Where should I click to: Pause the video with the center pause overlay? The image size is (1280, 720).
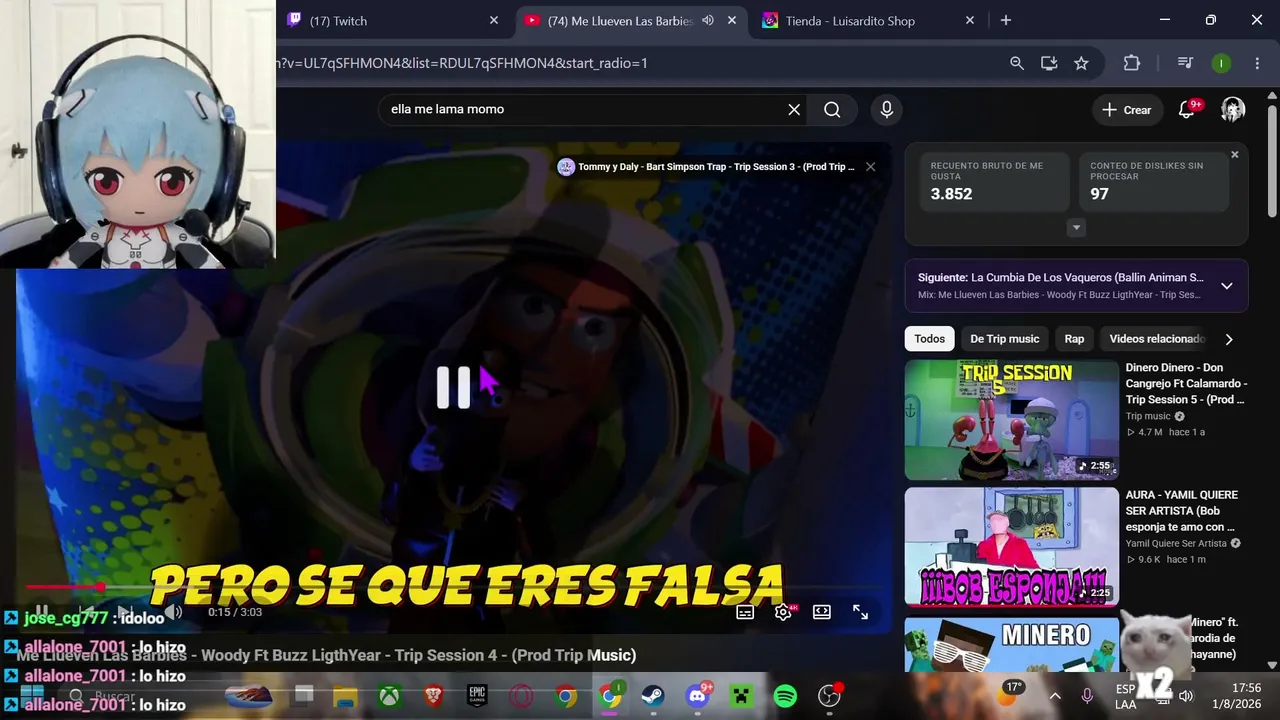pyautogui.click(x=453, y=387)
